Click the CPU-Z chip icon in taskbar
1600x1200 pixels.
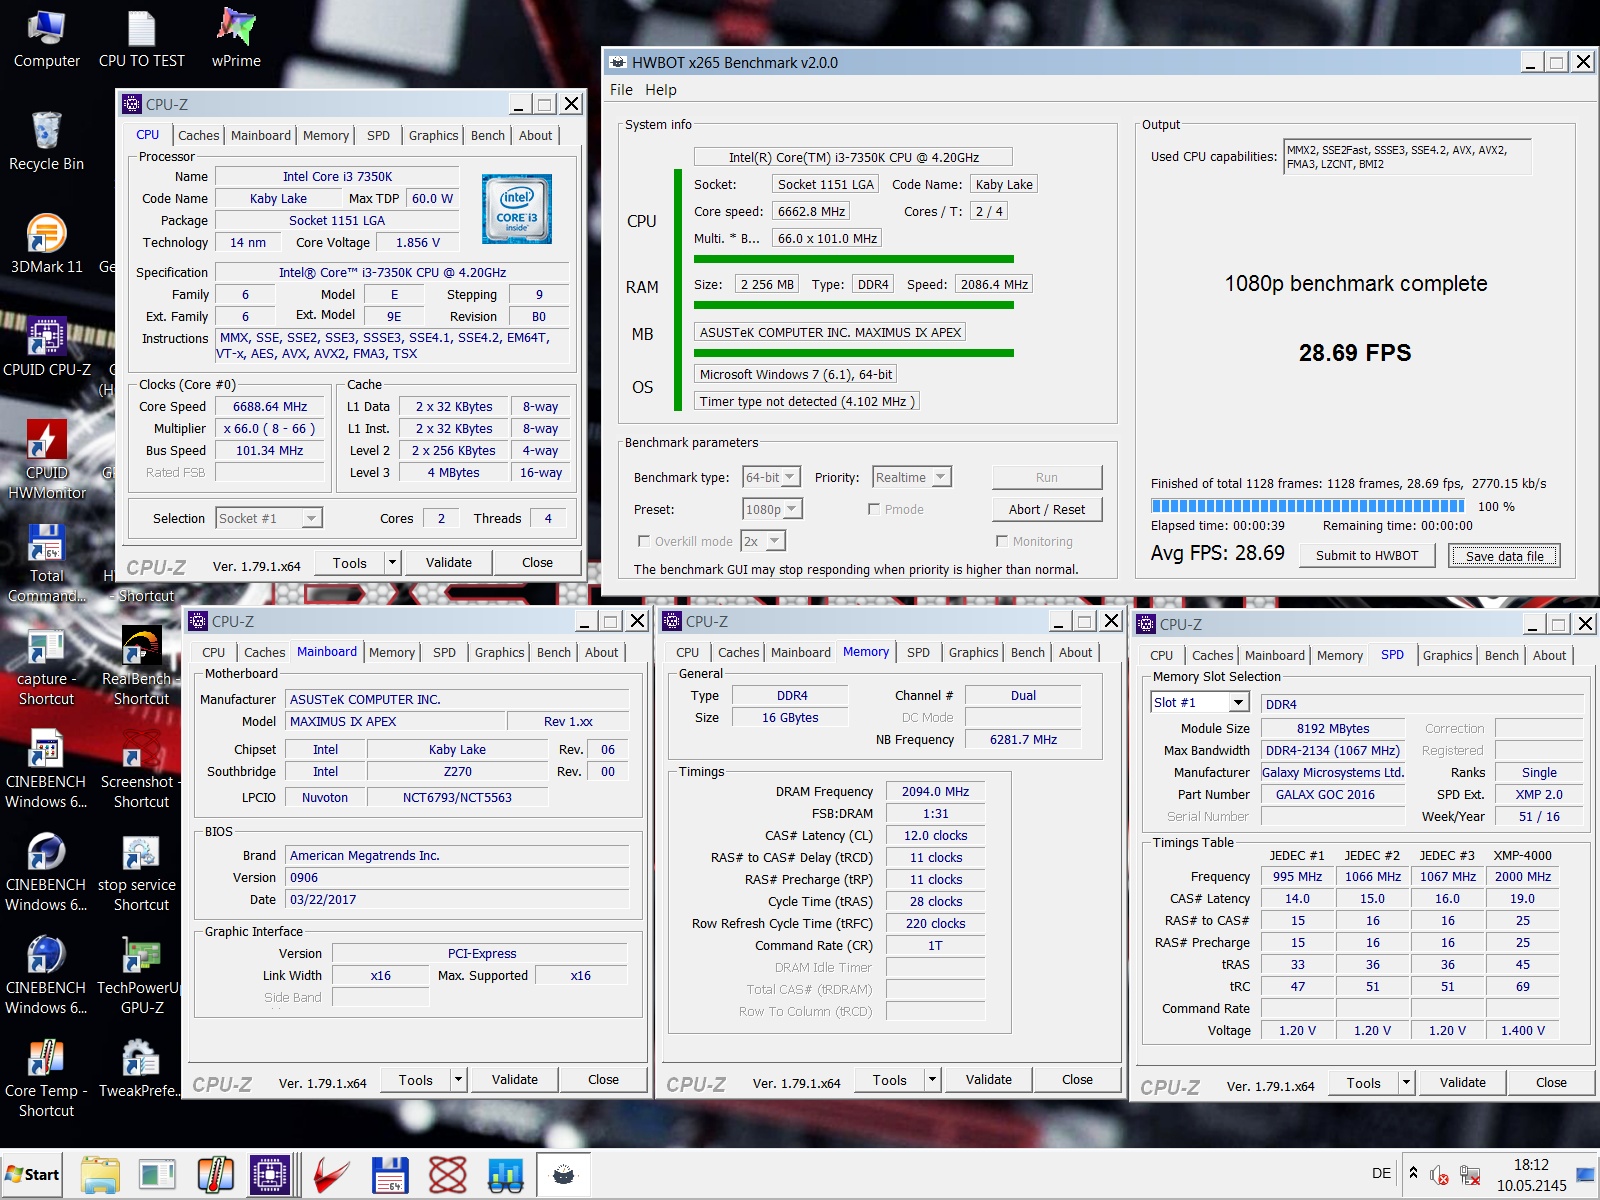point(270,1175)
